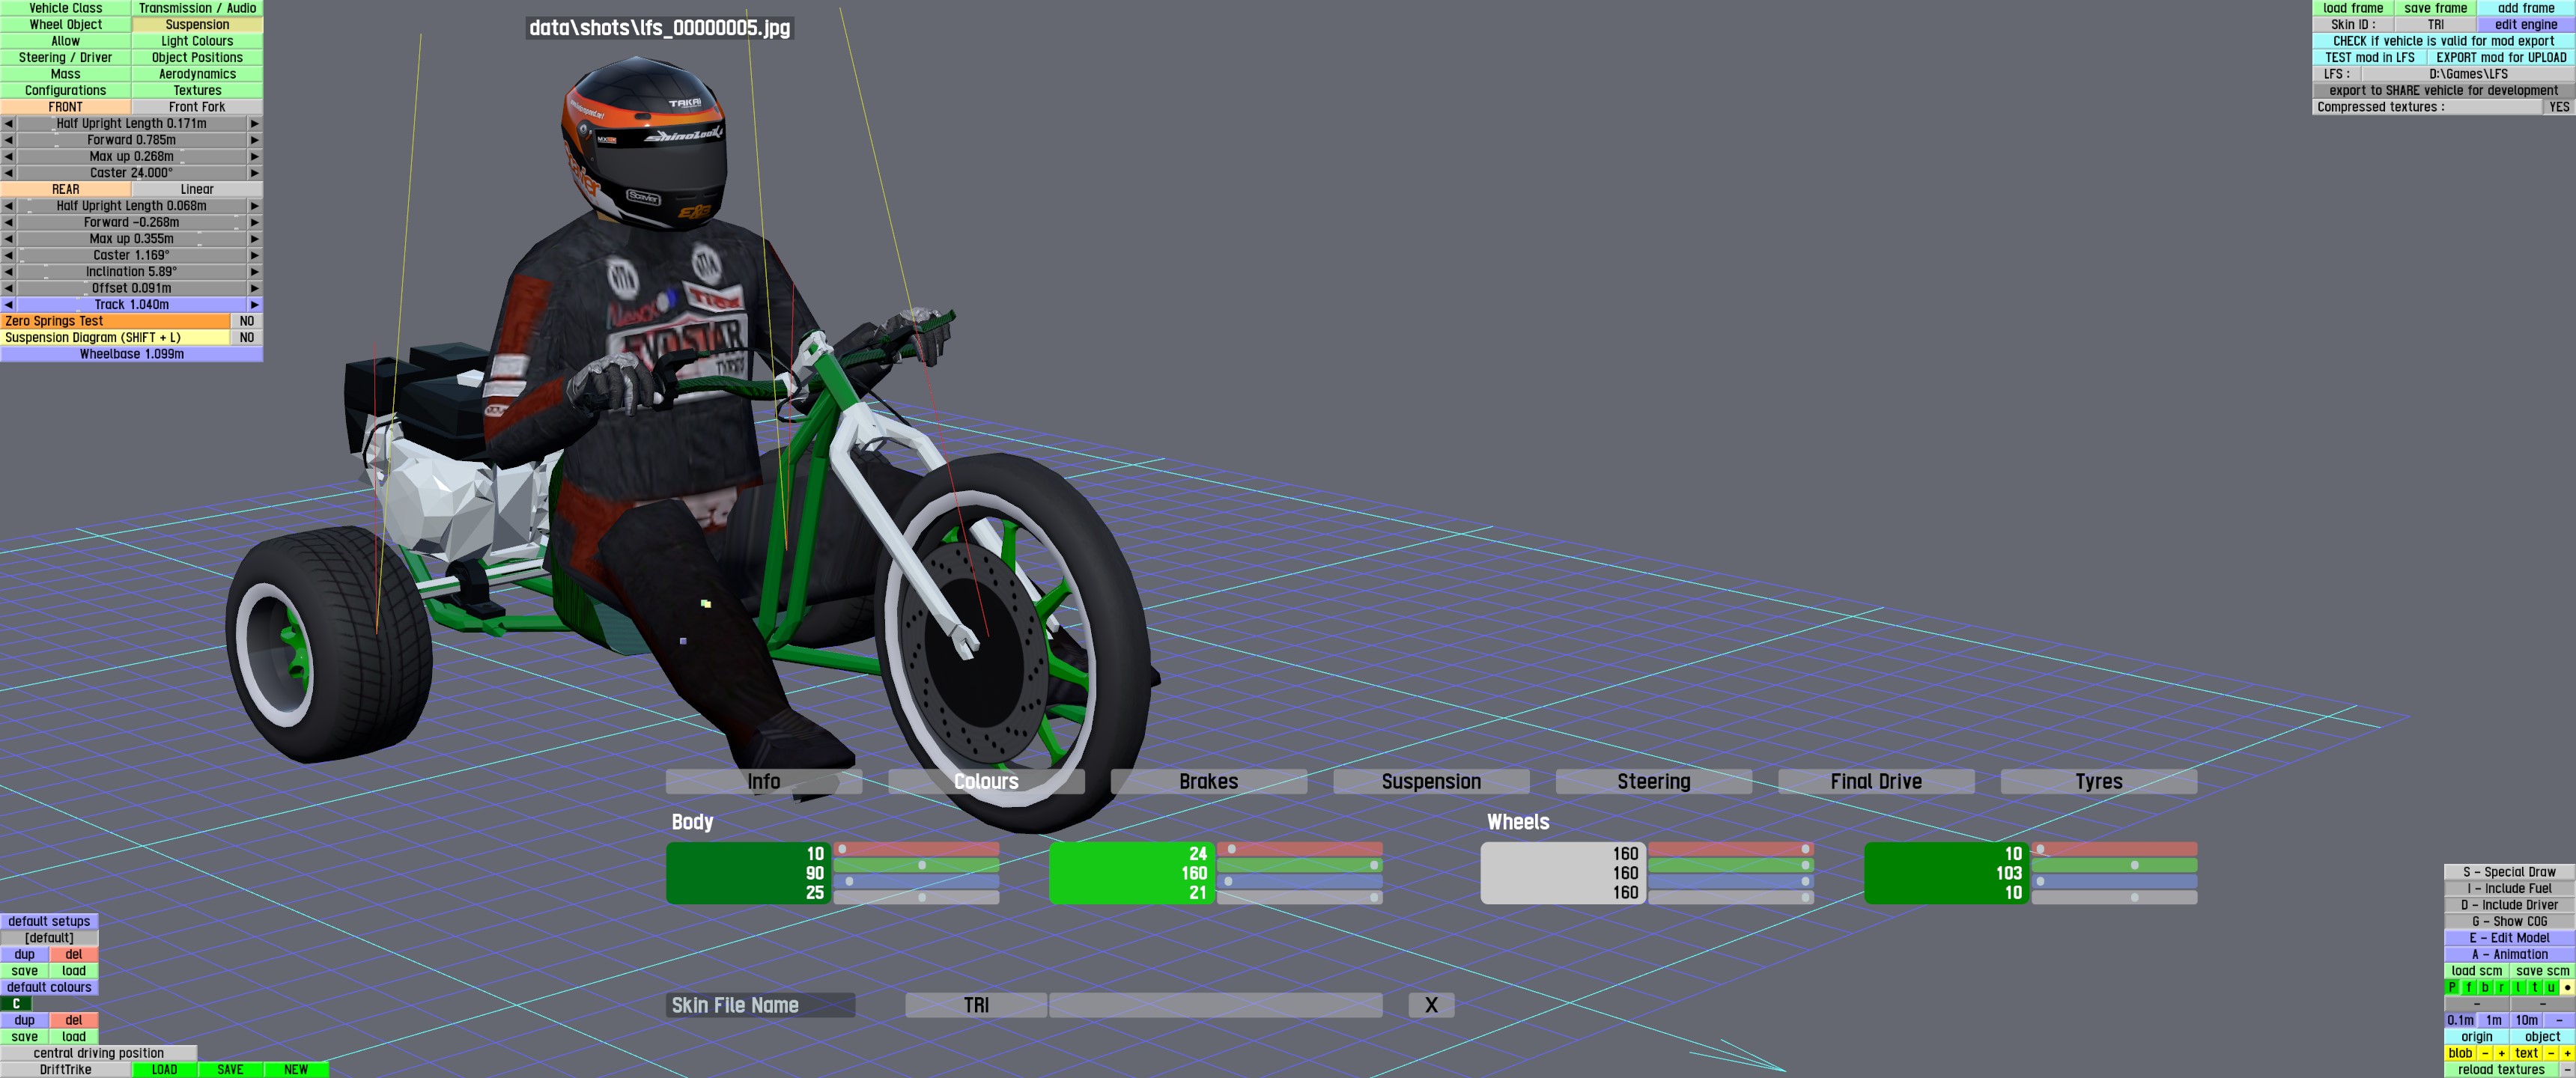Decrease text size with minus button

tap(2551, 1053)
